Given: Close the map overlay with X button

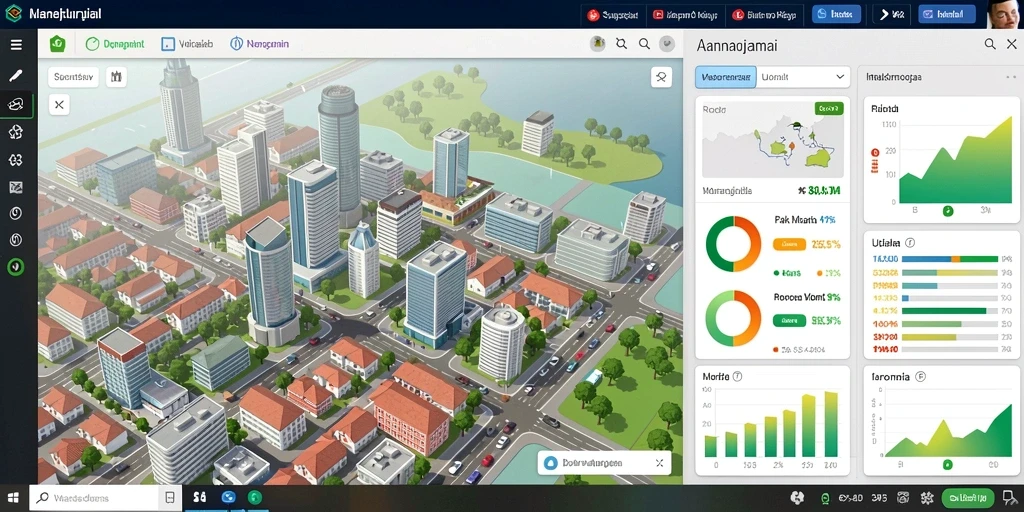Looking at the screenshot, I should [x=59, y=104].
